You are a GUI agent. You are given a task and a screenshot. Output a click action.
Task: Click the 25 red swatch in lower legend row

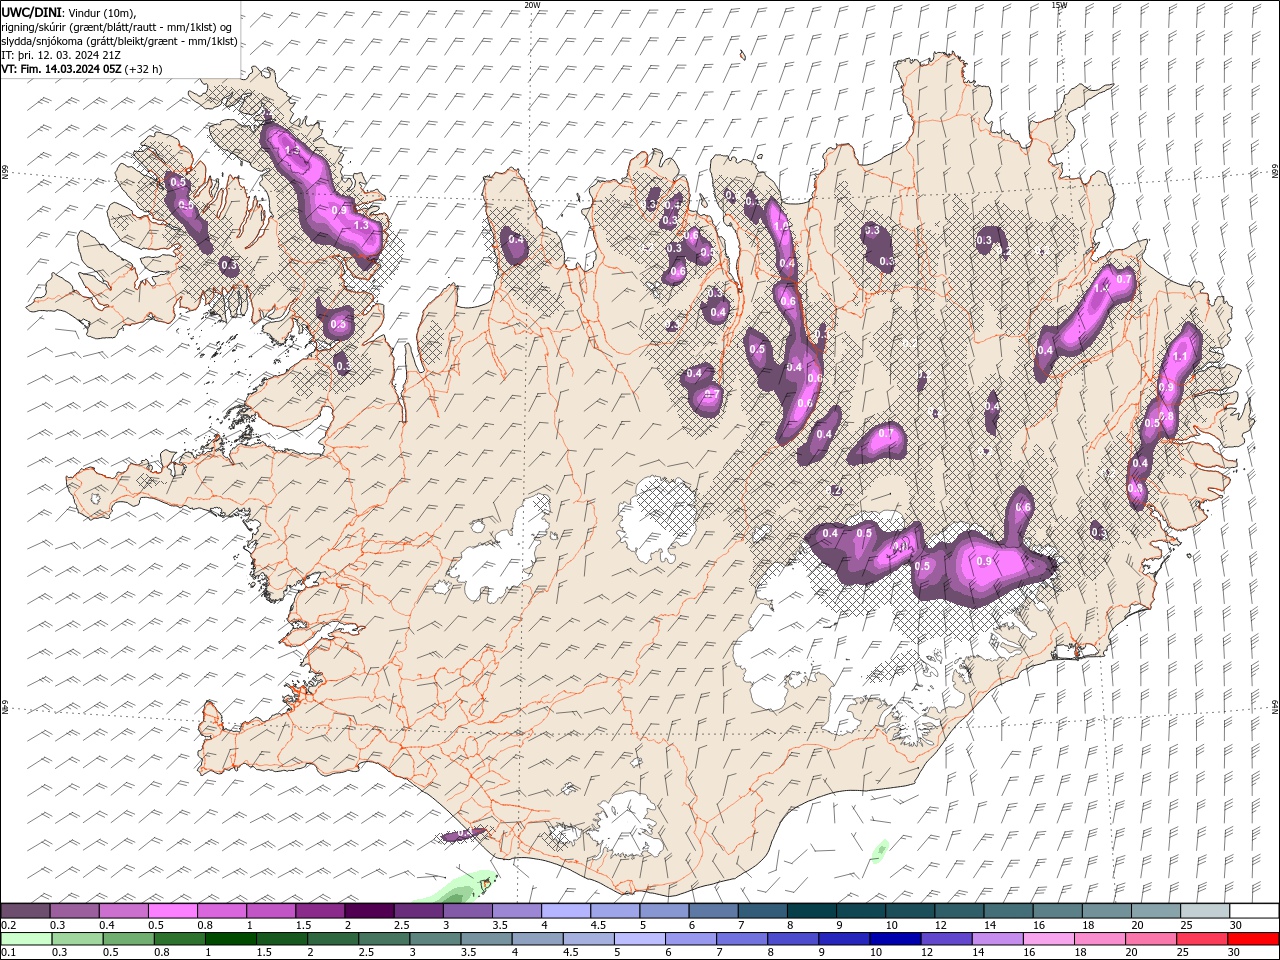pos(1201,939)
